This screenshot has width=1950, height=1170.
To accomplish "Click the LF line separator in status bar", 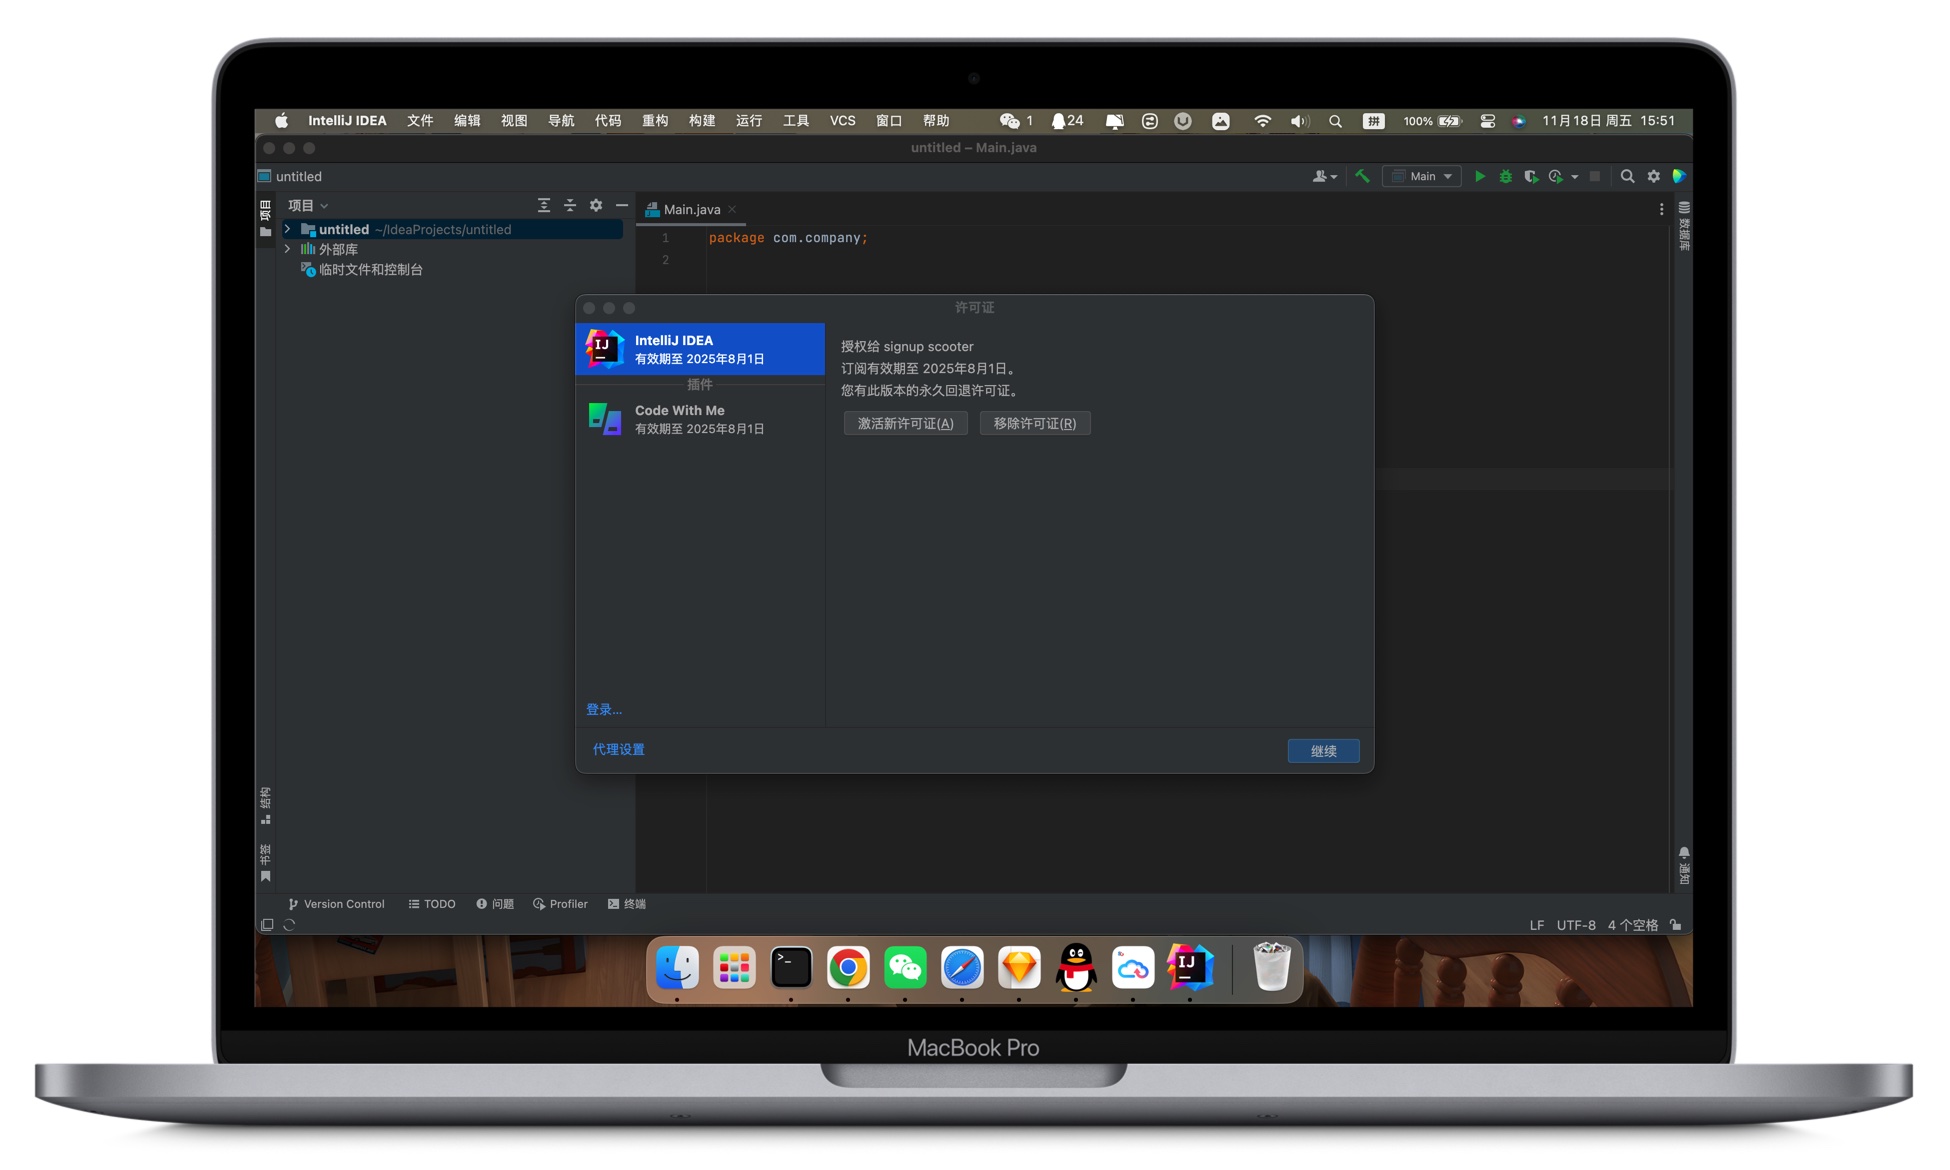I will [1537, 925].
